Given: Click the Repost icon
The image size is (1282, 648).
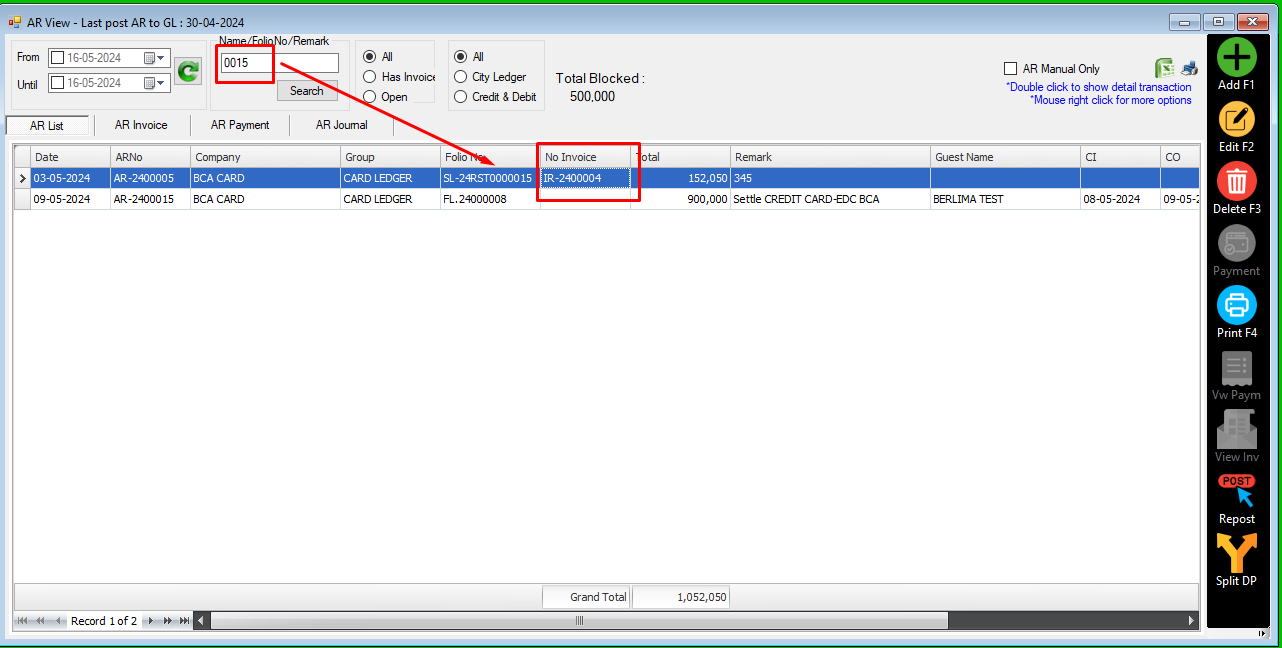Looking at the screenshot, I should pos(1237,491).
